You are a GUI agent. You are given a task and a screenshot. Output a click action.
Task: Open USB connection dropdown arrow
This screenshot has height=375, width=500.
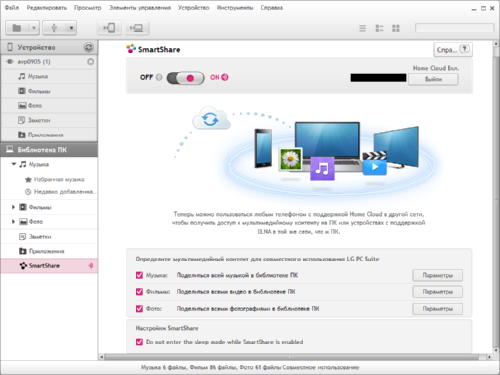(71, 28)
